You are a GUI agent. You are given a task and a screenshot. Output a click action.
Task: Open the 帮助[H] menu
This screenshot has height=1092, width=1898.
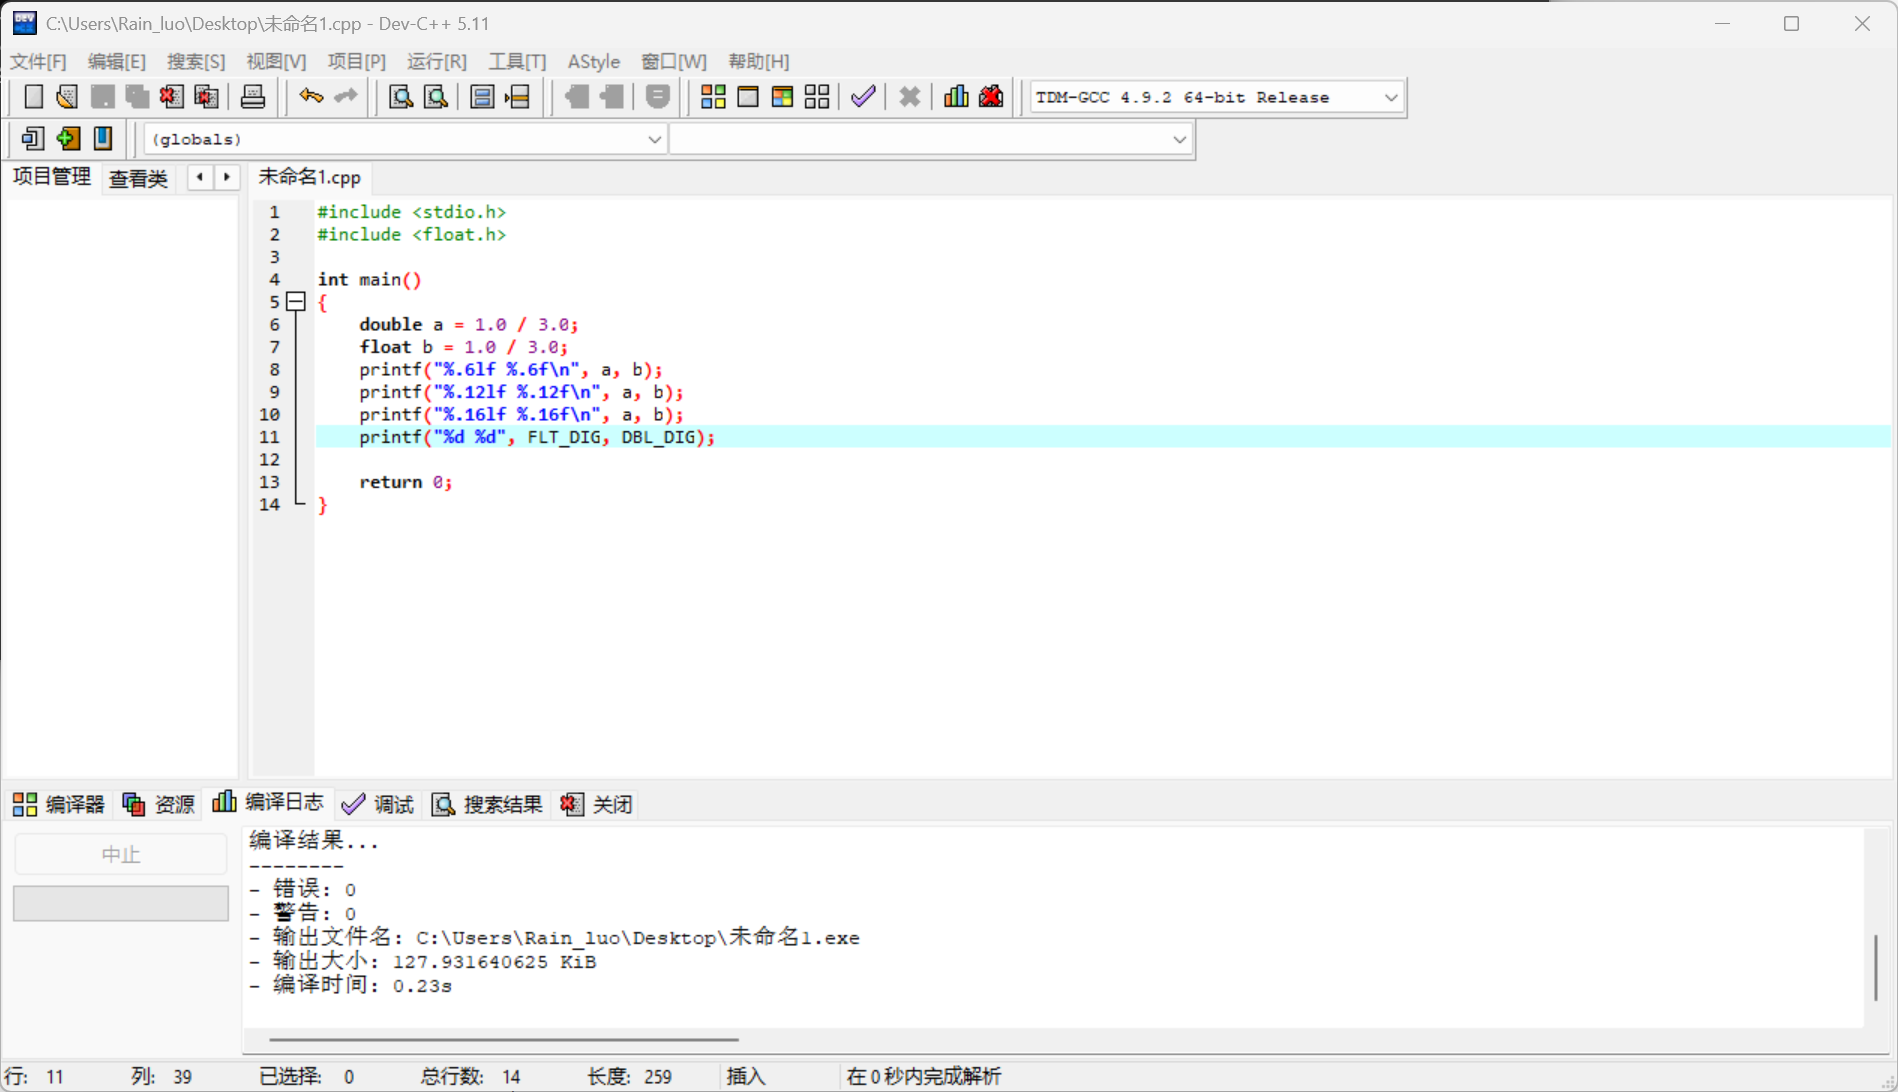tap(759, 61)
